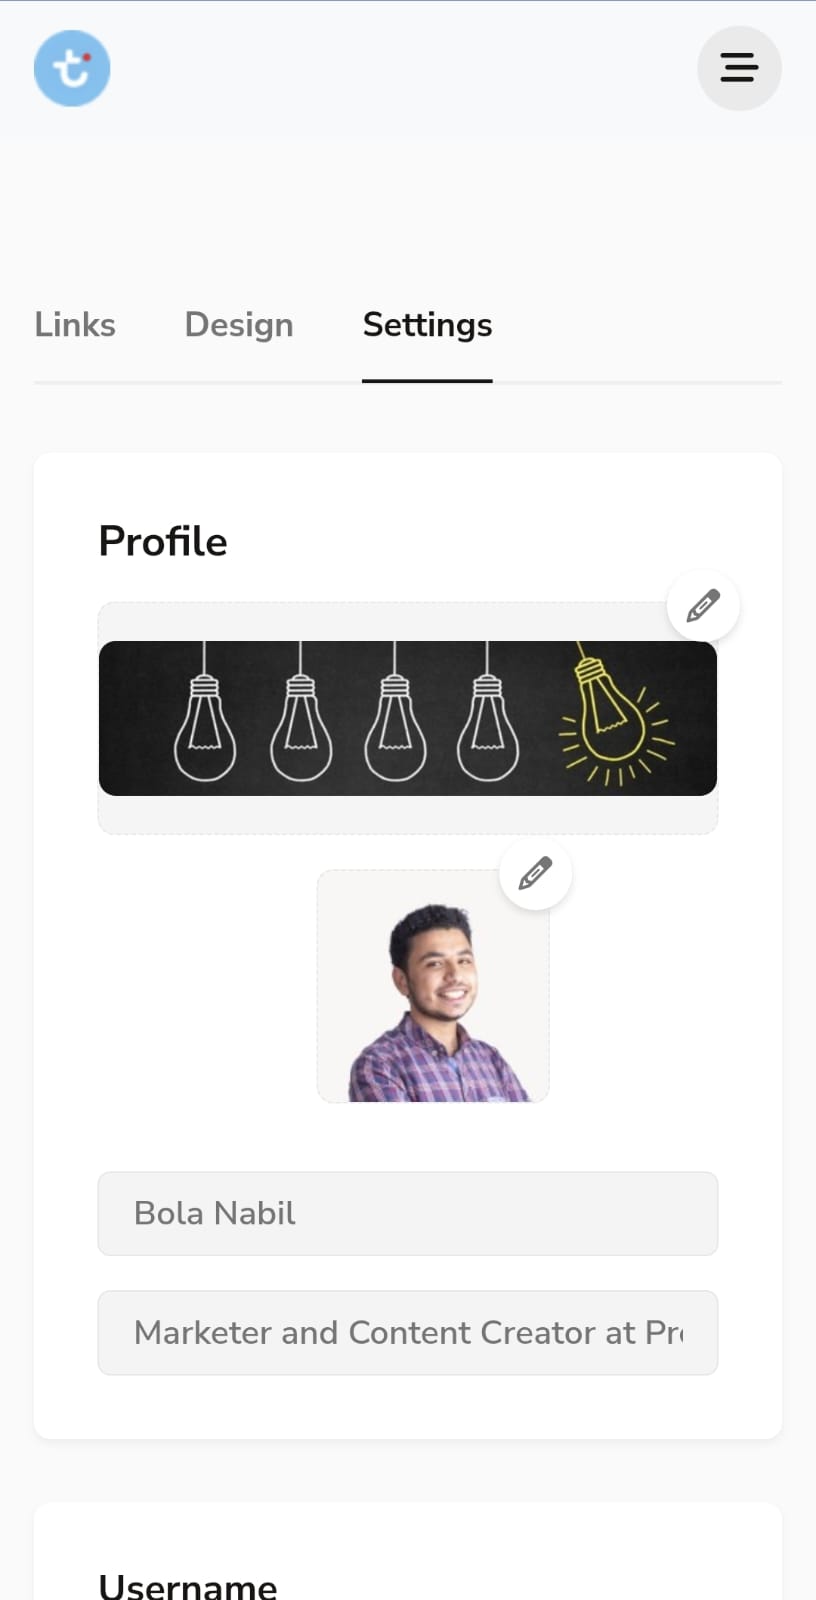Switch to the Links tab
The image size is (816, 1600).
75,325
